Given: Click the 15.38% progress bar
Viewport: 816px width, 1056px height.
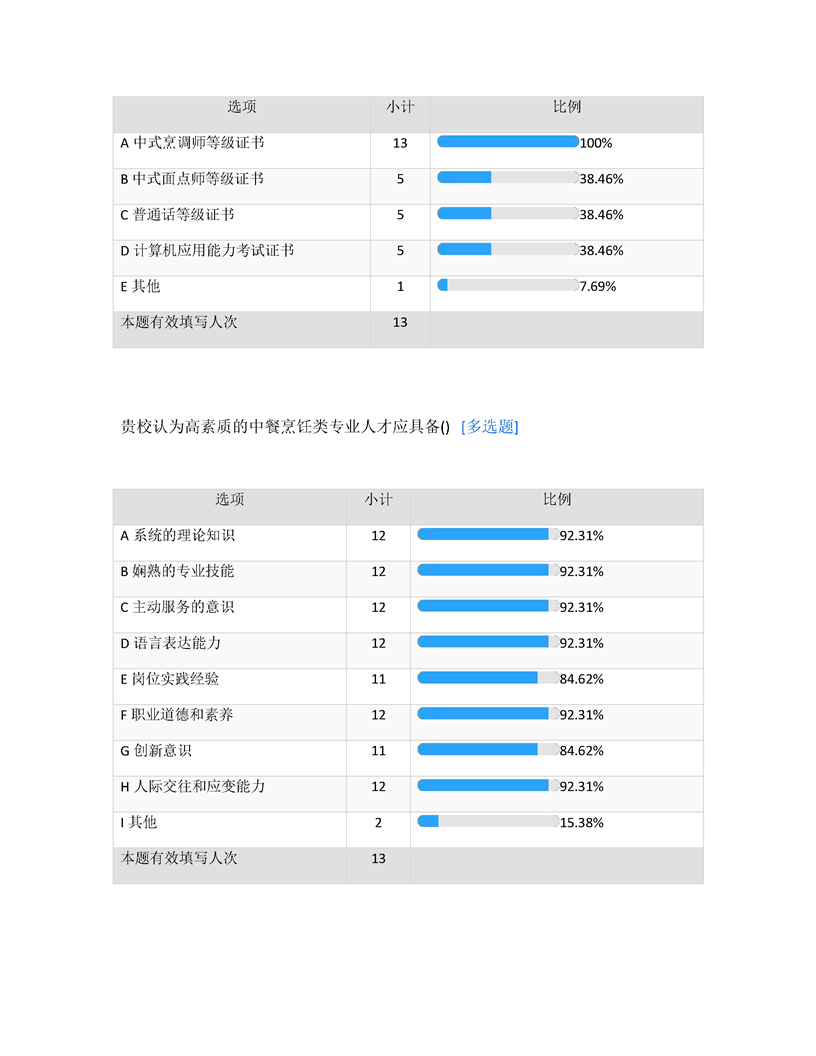Looking at the screenshot, I should pyautogui.click(x=488, y=822).
